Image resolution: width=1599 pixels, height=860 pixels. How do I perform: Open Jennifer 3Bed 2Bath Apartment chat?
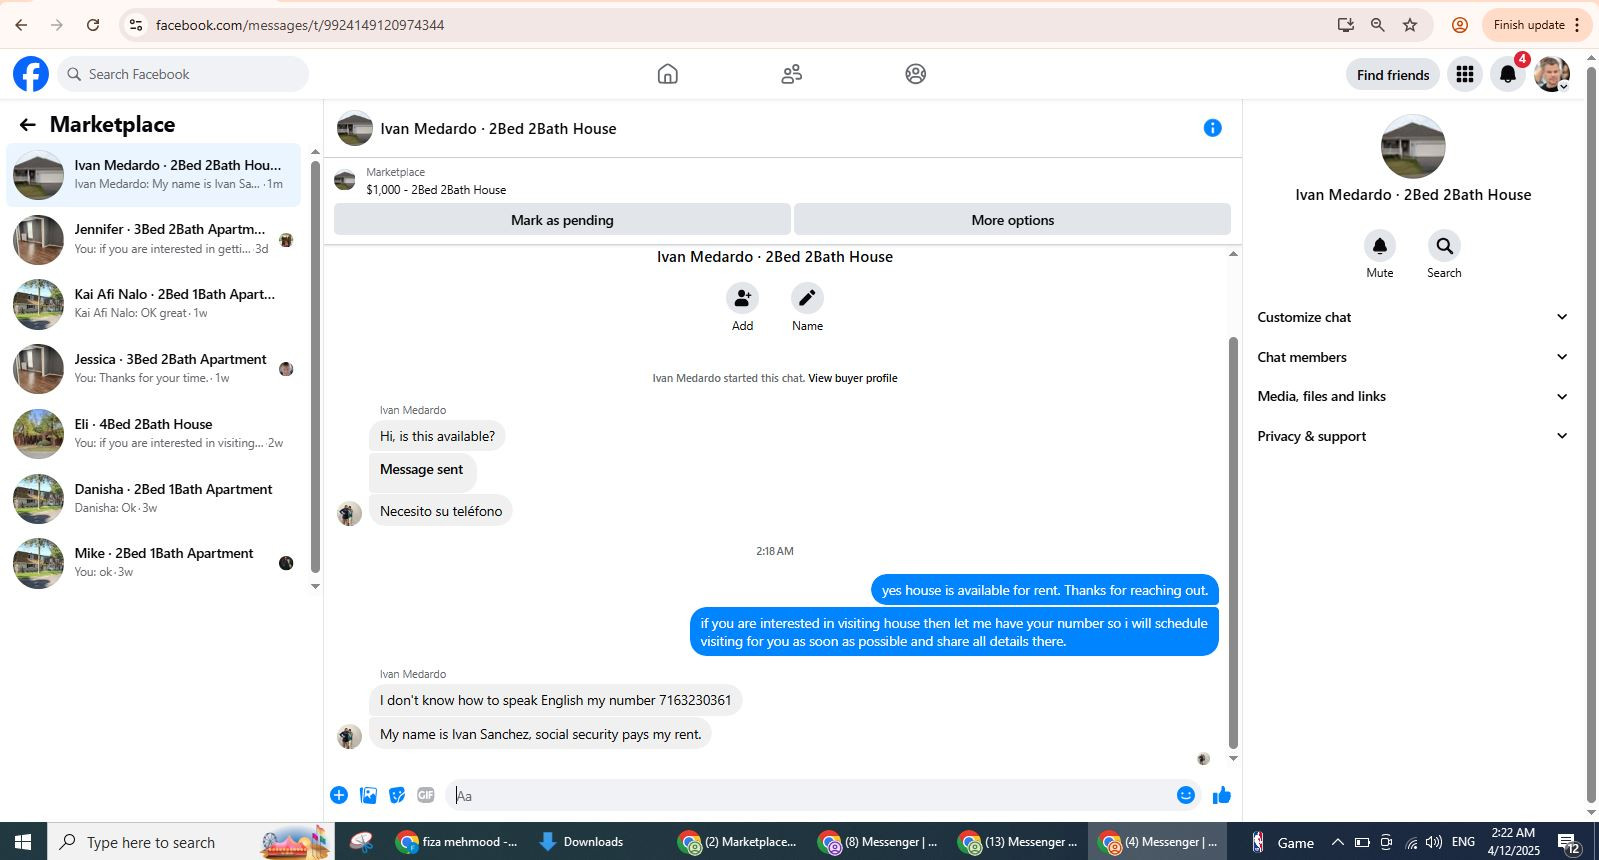[x=154, y=240]
